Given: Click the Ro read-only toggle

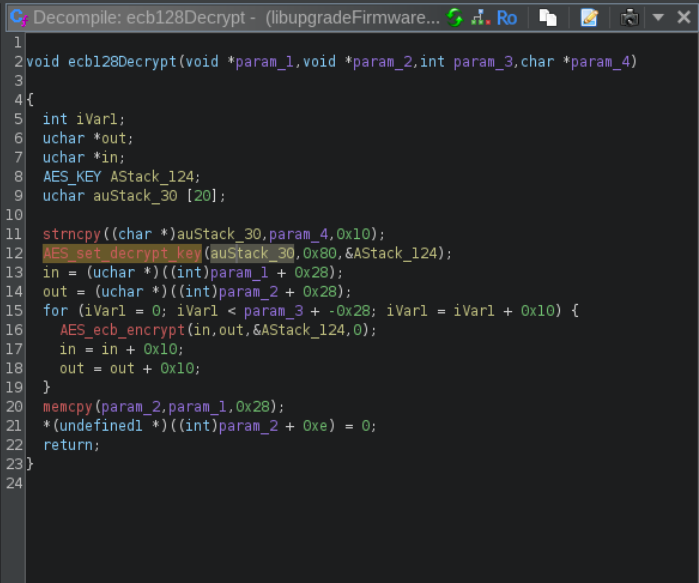Looking at the screenshot, I should coord(506,18).
